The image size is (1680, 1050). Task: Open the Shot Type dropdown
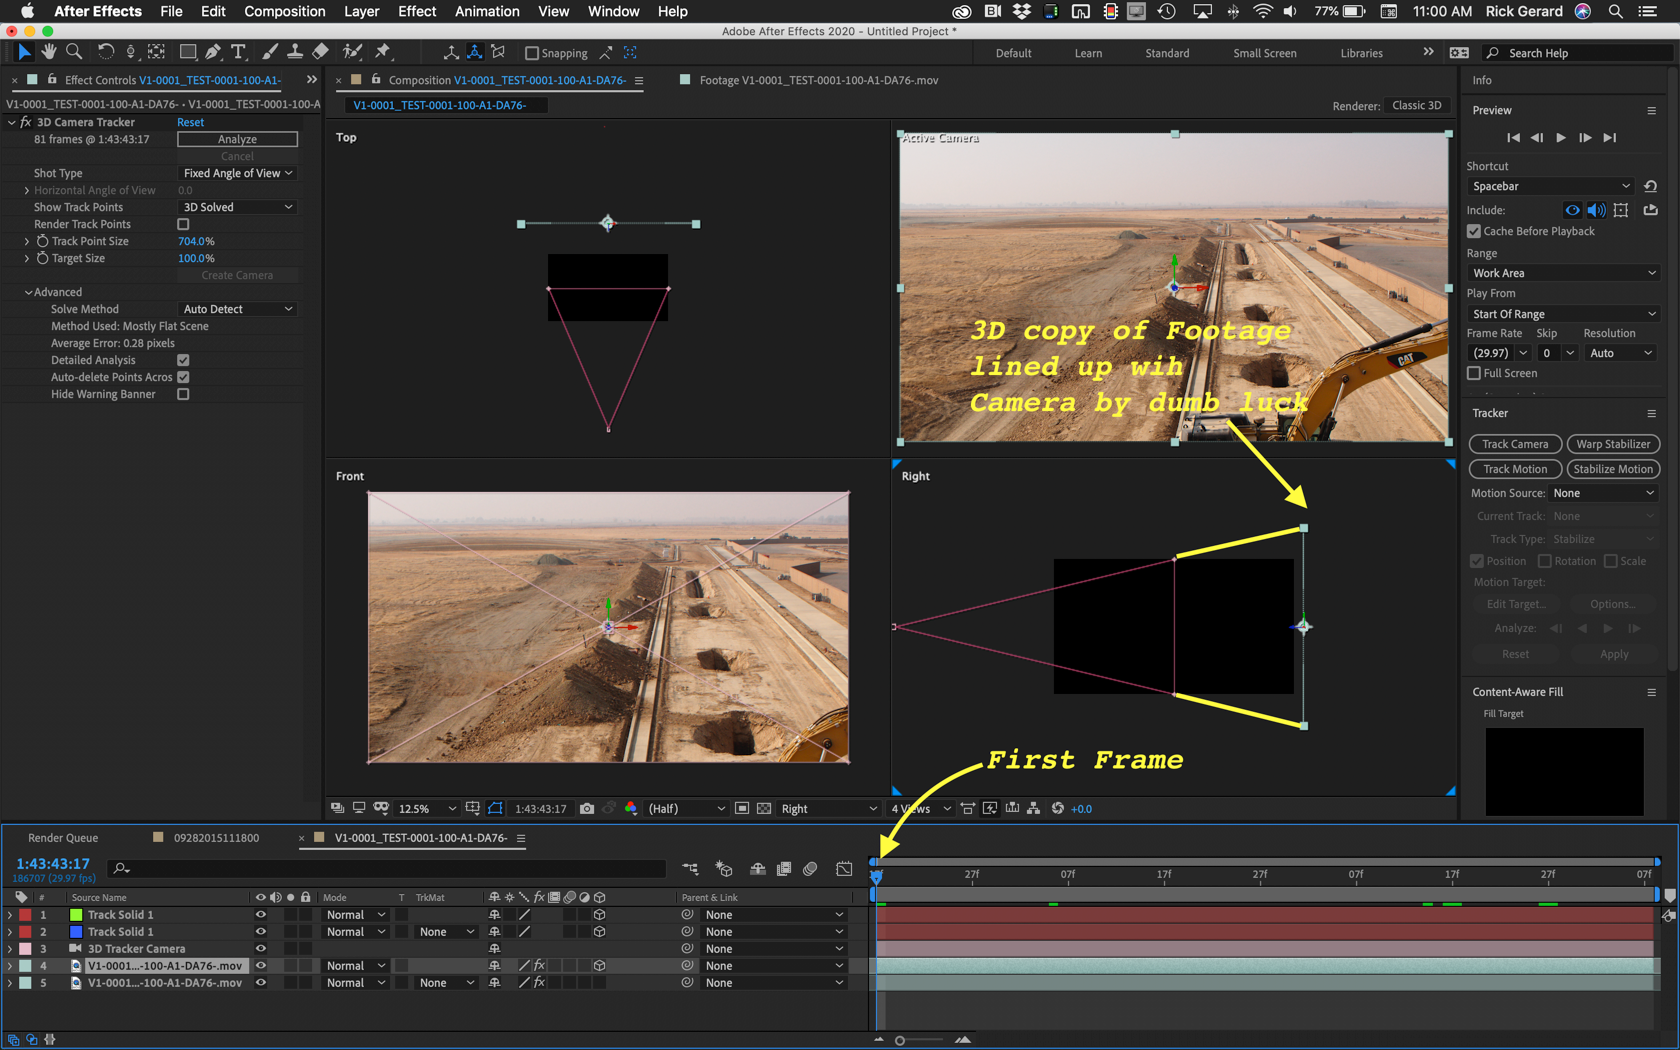237,172
